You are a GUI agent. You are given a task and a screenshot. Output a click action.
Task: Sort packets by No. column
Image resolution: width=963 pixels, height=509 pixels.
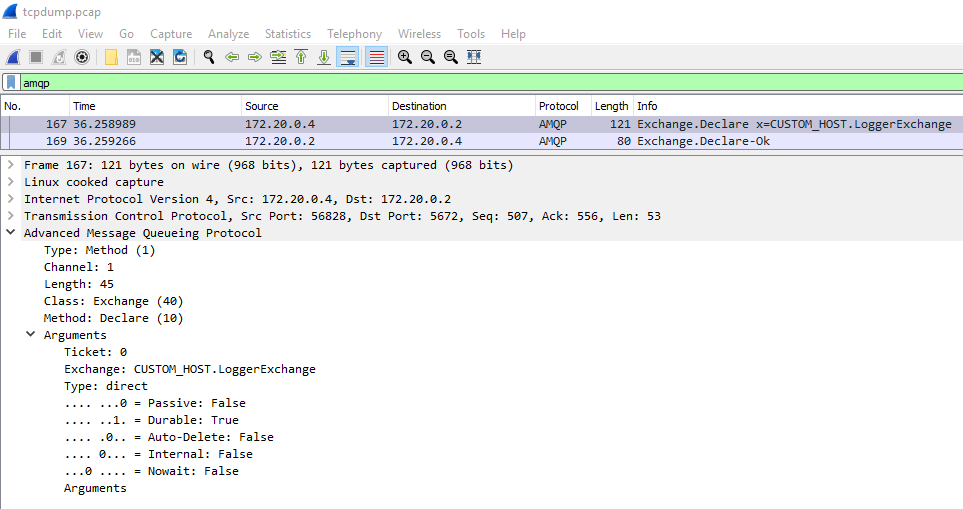pyautogui.click(x=35, y=106)
